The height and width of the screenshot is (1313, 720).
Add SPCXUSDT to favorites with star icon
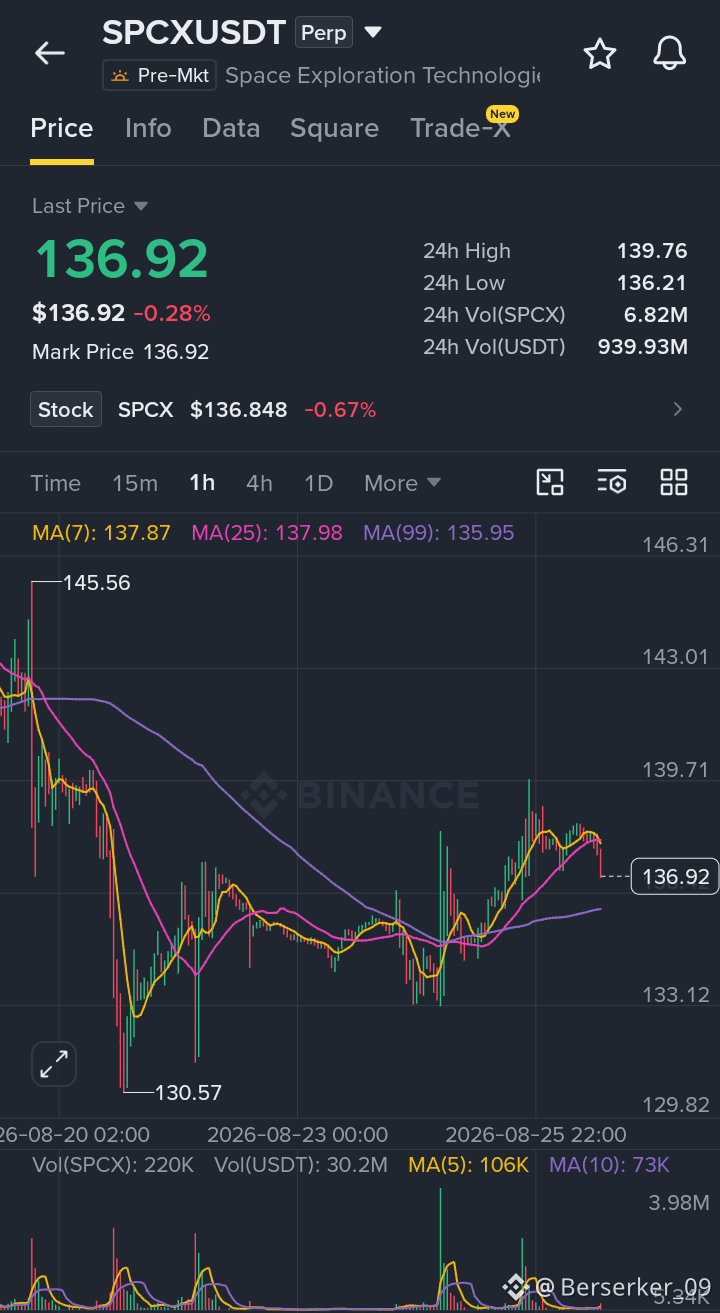pyautogui.click(x=599, y=53)
